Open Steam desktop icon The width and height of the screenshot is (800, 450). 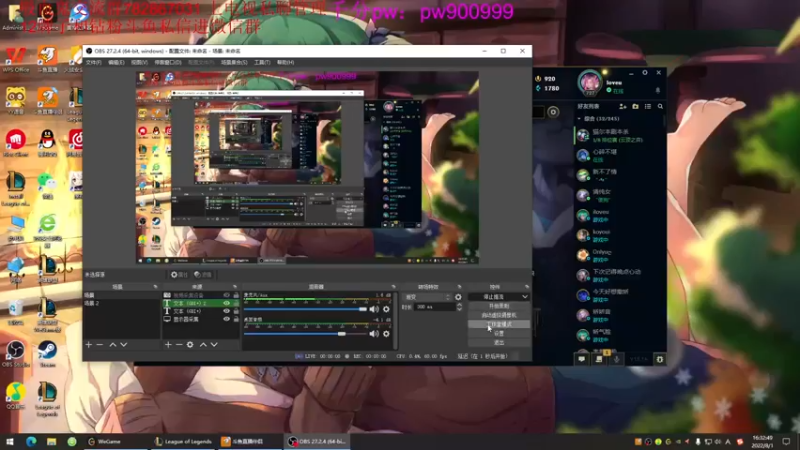[x=47, y=354]
